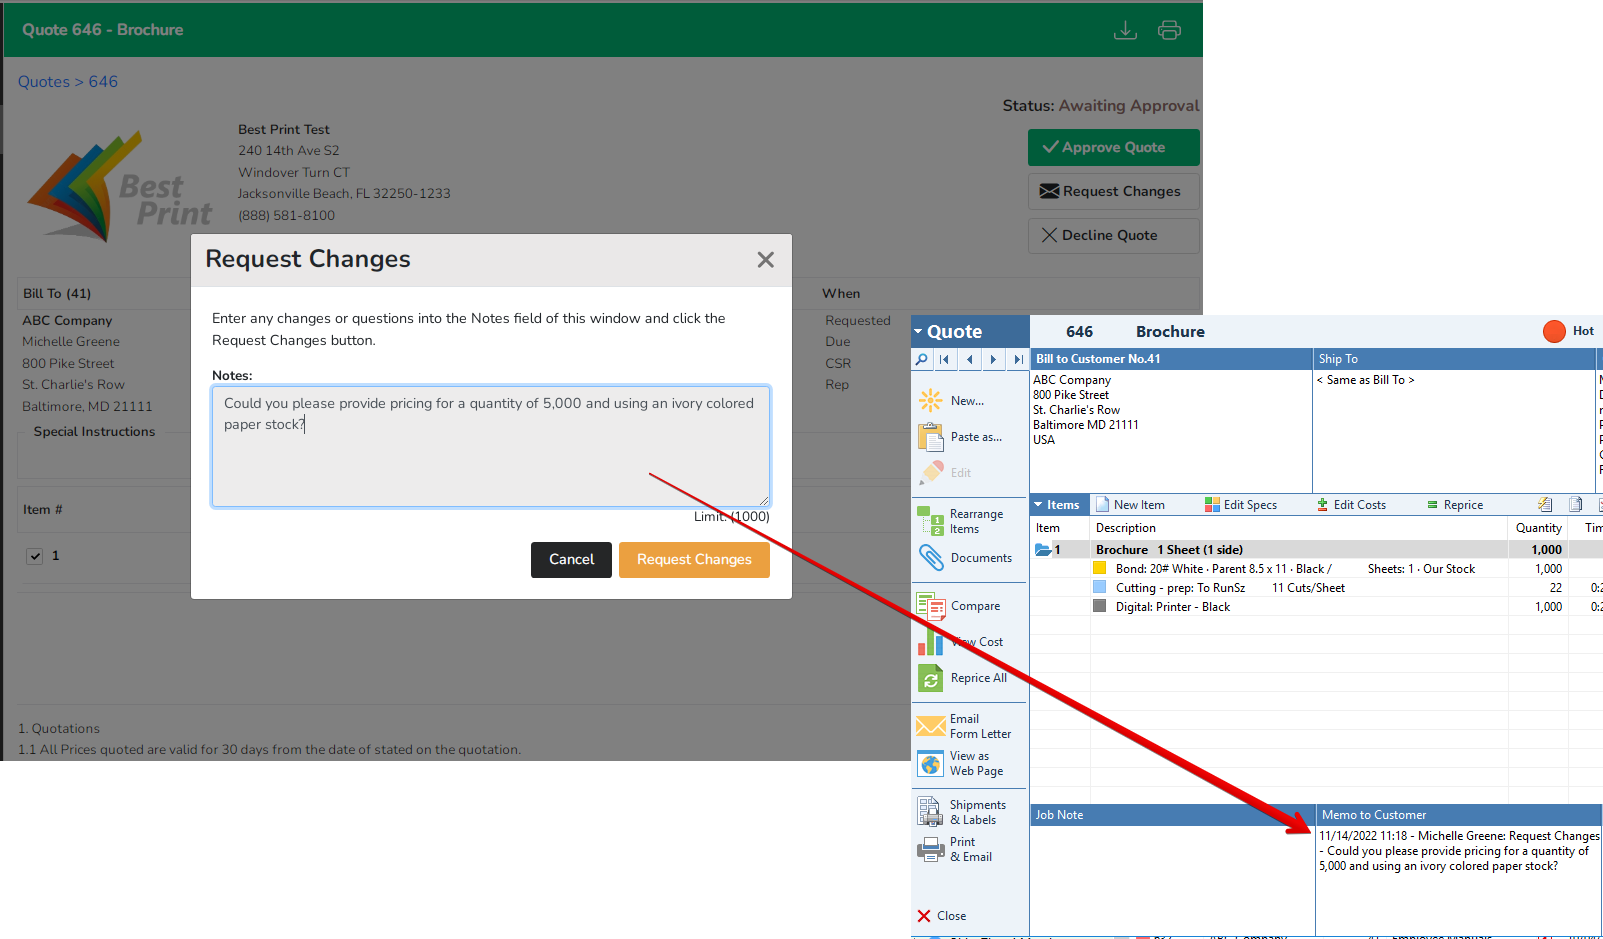
Task: Click the Ship To header
Action: coord(1455,359)
